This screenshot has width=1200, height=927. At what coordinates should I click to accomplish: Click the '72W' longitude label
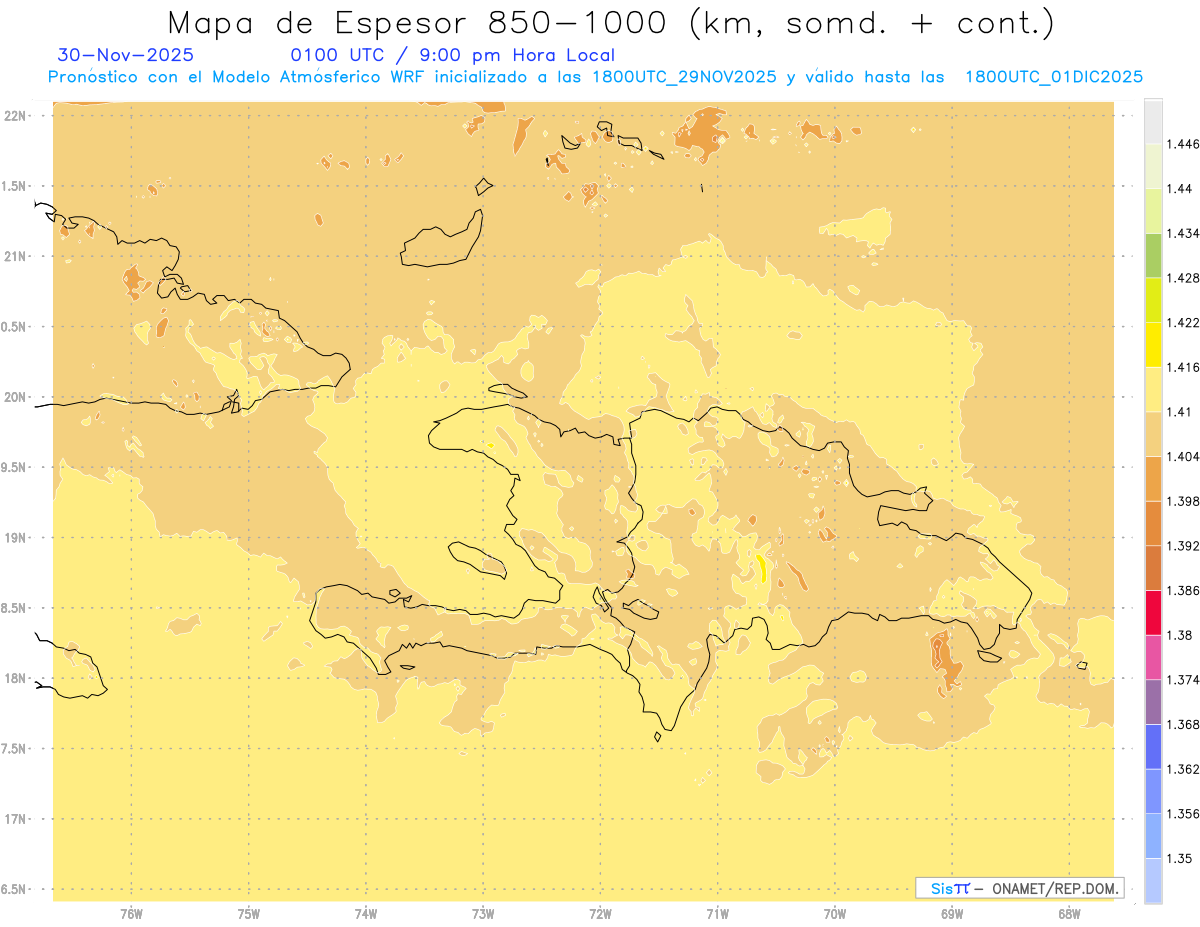pos(600,913)
